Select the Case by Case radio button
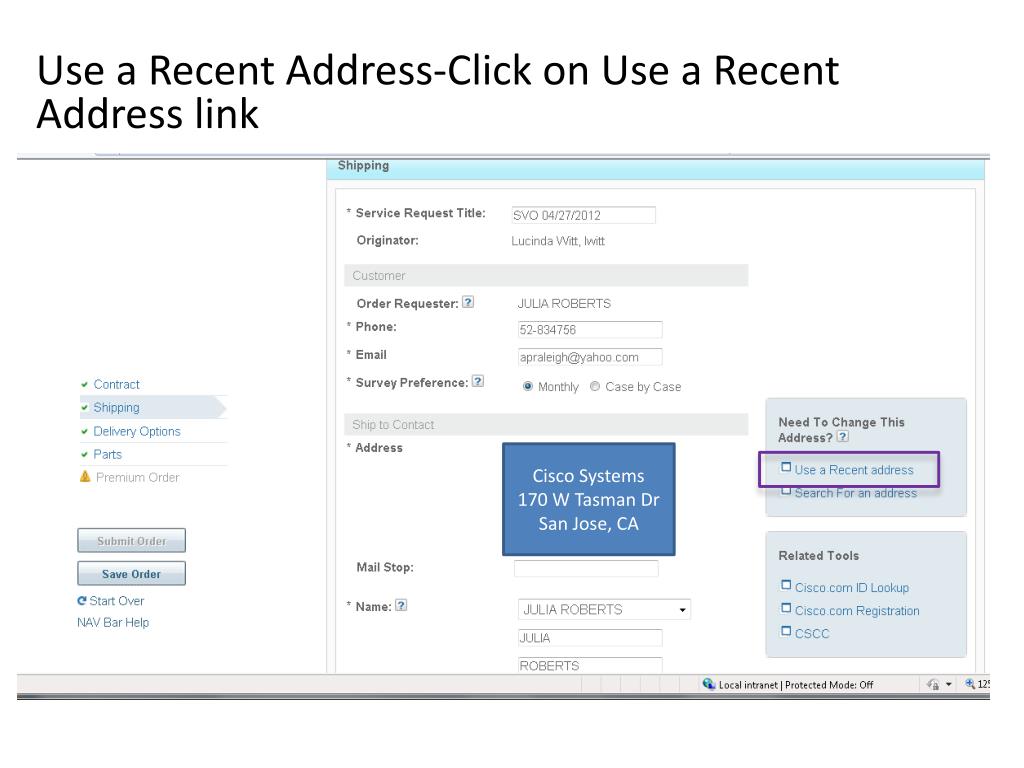1024x768 pixels. (x=595, y=386)
